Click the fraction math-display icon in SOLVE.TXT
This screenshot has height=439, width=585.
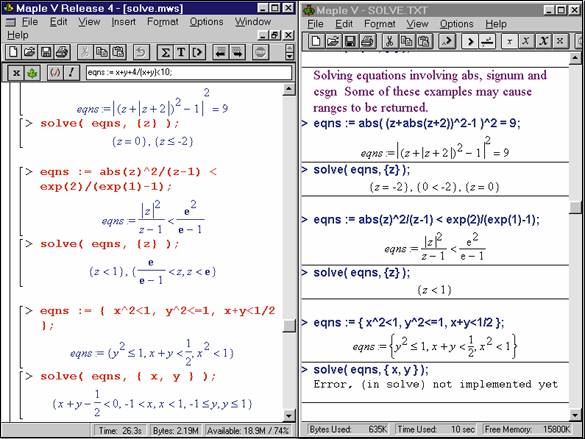click(x=487, y=41)
